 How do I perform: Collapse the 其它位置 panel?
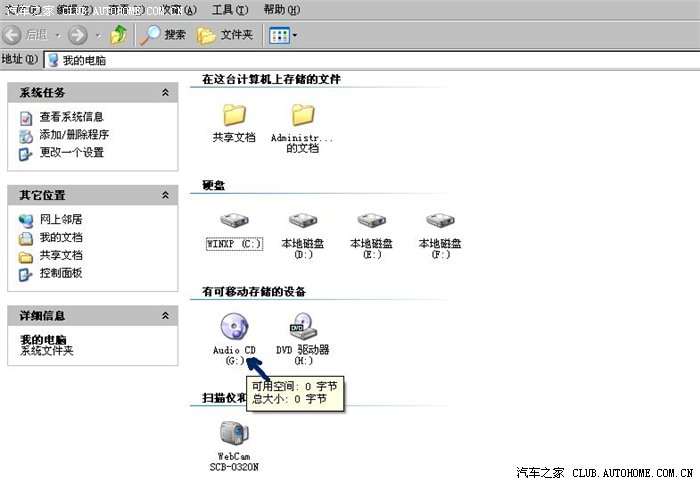(x=165, y=195)
